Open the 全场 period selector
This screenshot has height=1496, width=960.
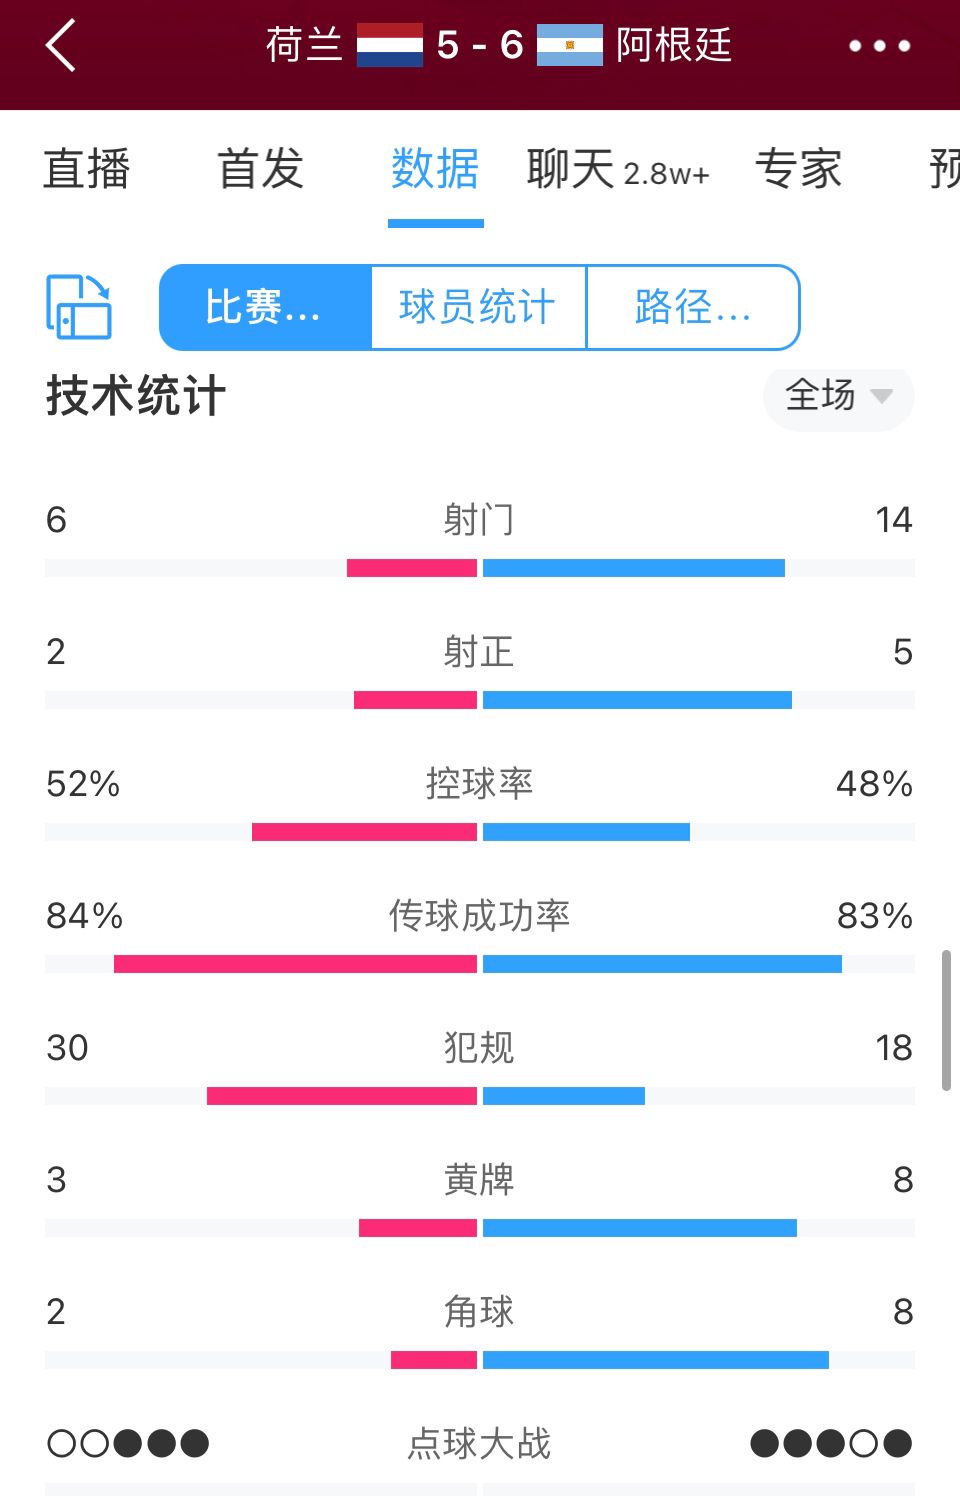[839, 396]
